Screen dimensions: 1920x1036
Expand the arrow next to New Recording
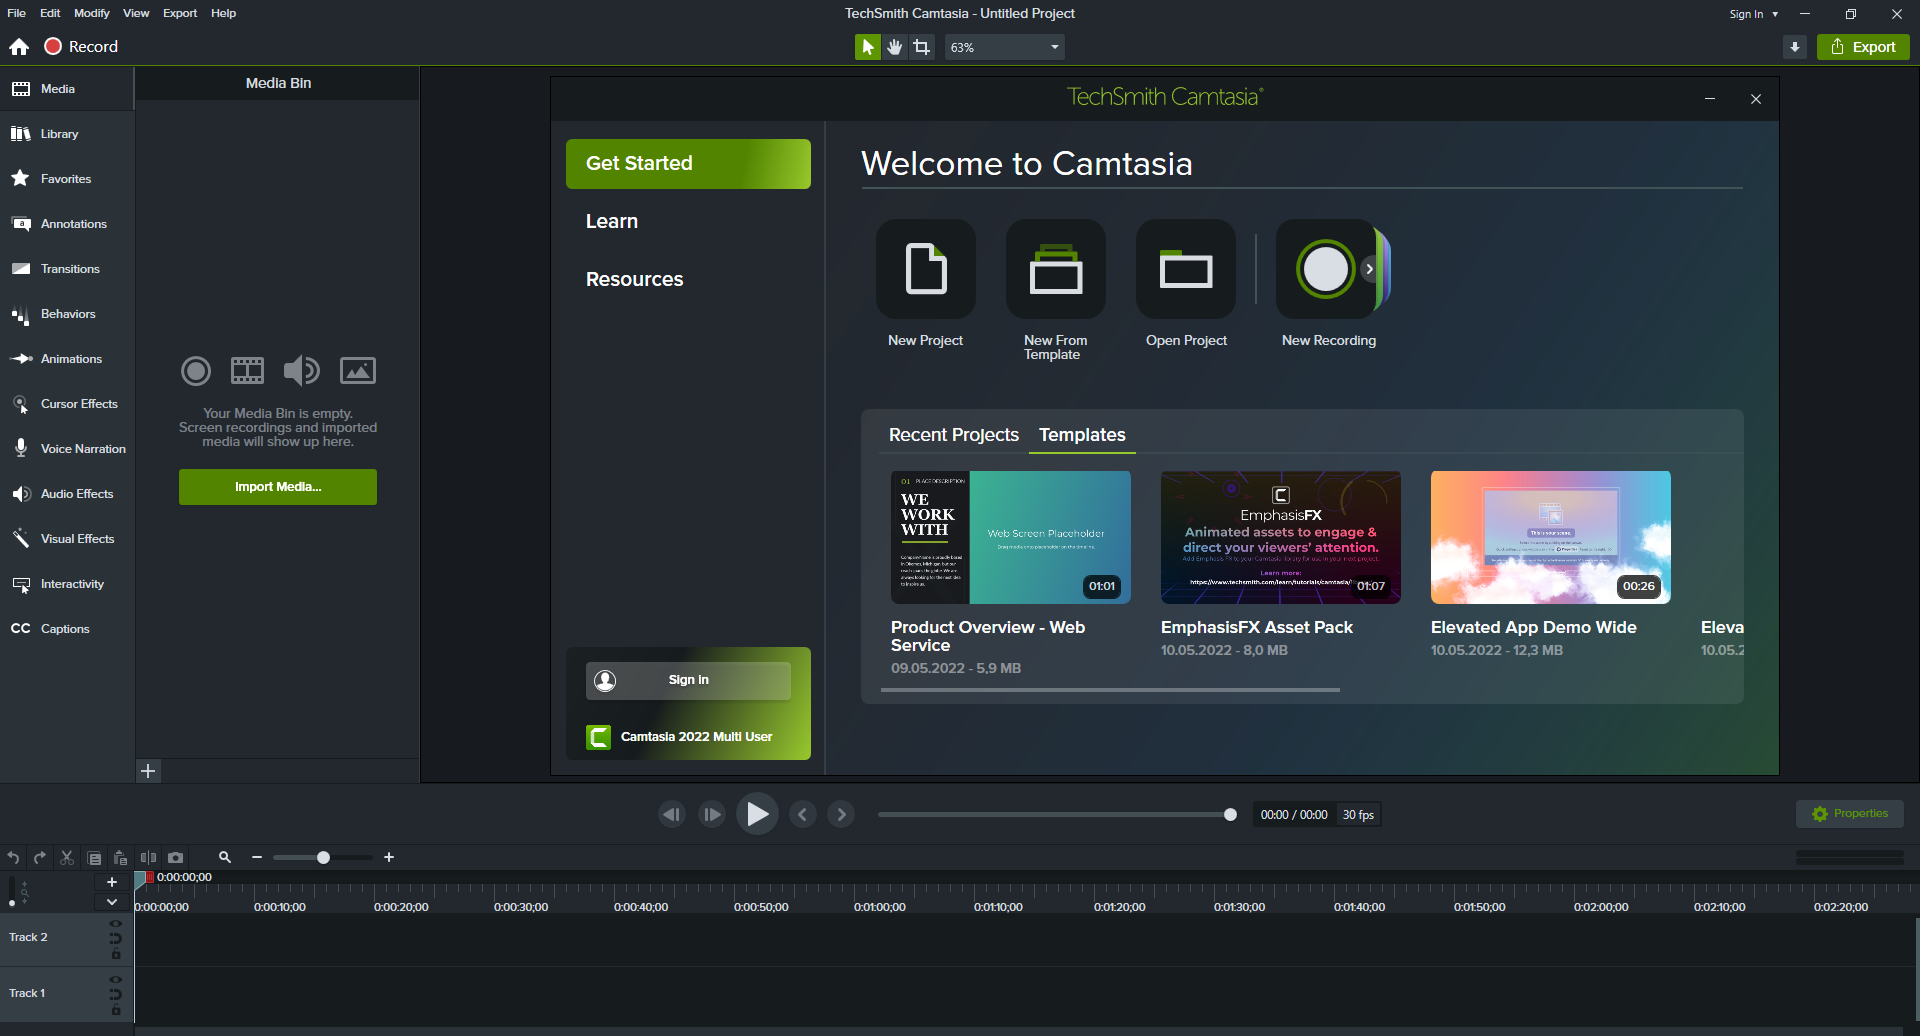click(1370, 269)
